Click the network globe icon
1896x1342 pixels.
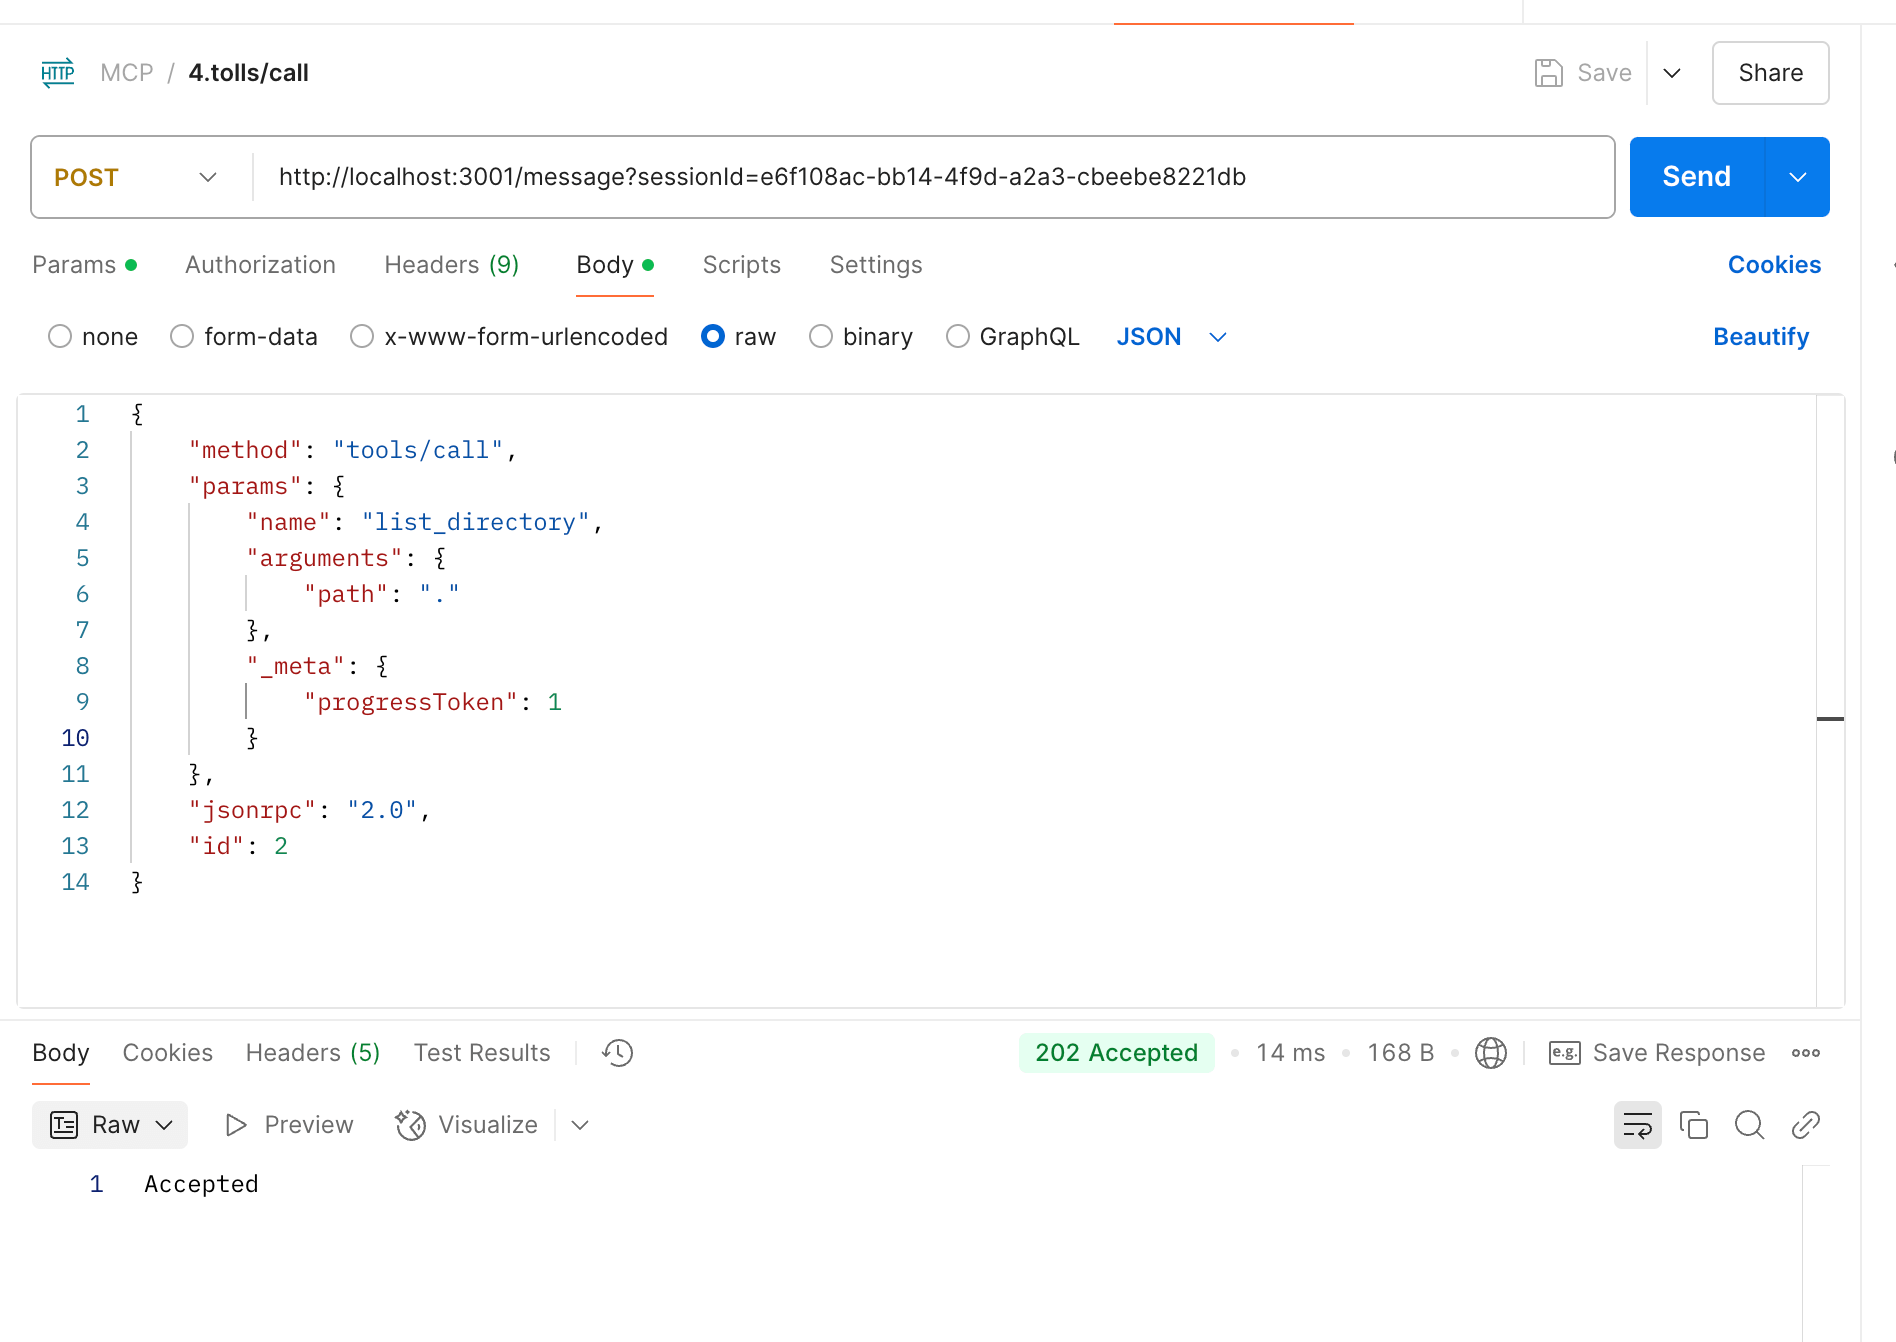click(1490, 1053)
